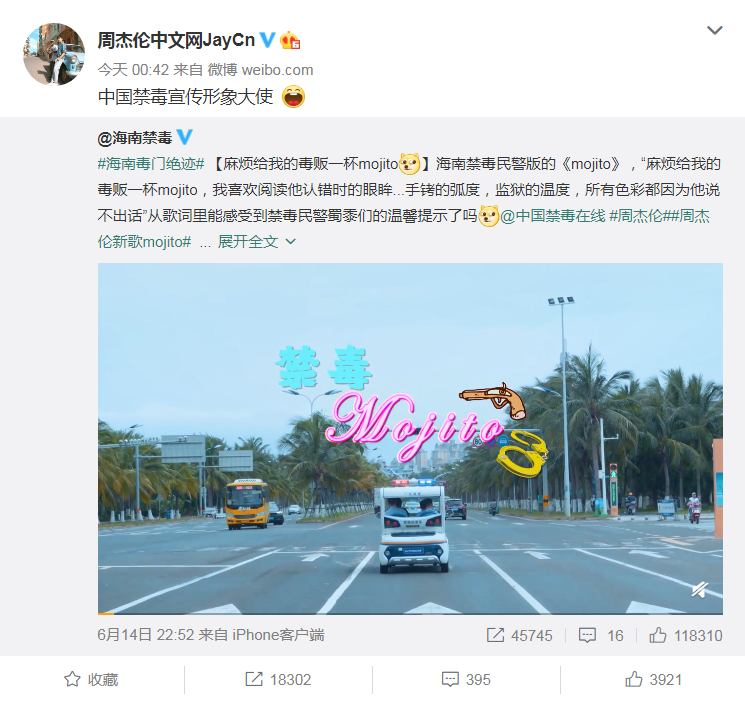
Task: Open the 395 comments button
Action: [x=466, y=679]
